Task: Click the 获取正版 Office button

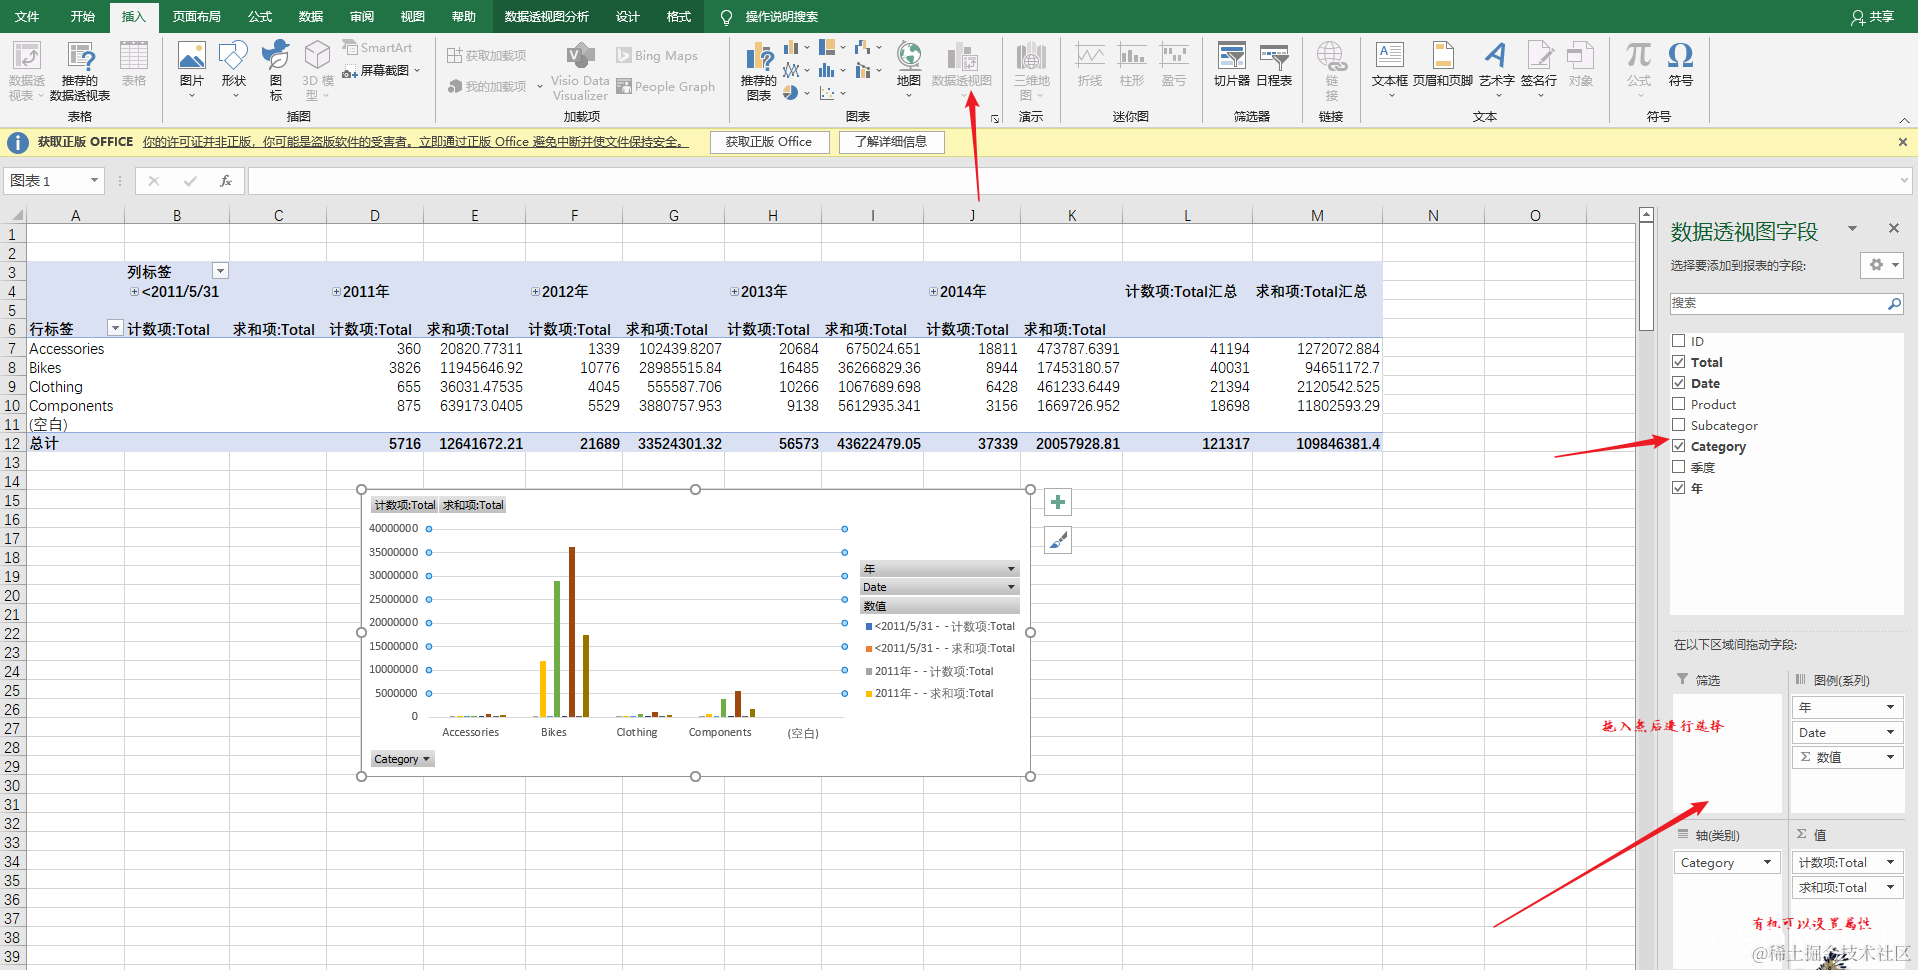Action: 769,142
